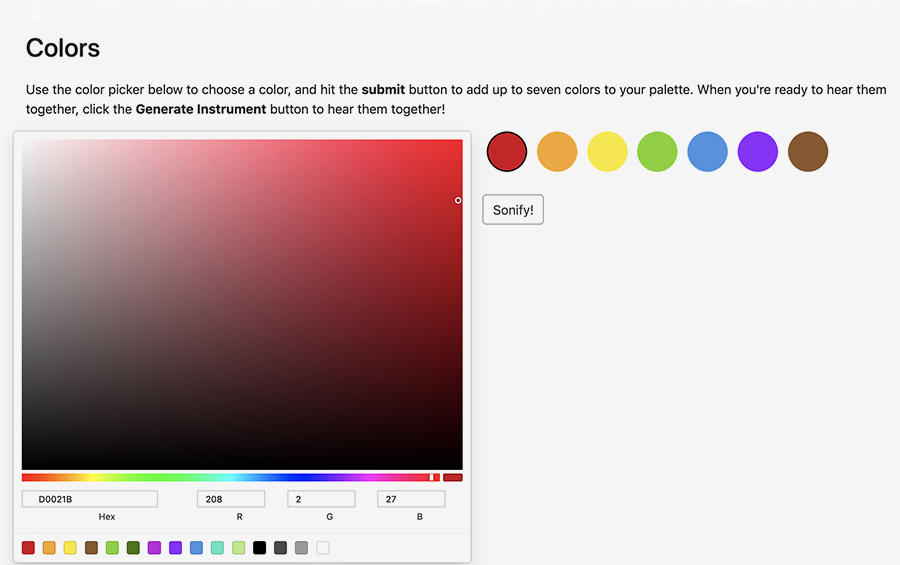Click the center of the saturation gradient area

[x=242, y=304]
